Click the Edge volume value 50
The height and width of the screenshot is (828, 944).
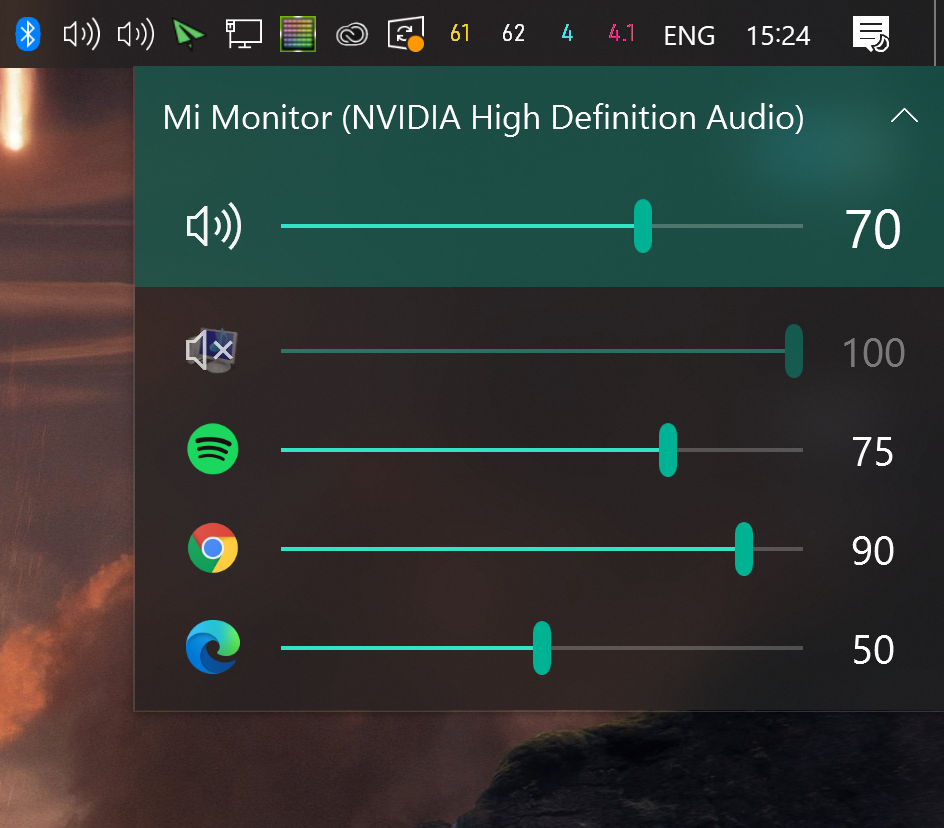click(873, 650)
